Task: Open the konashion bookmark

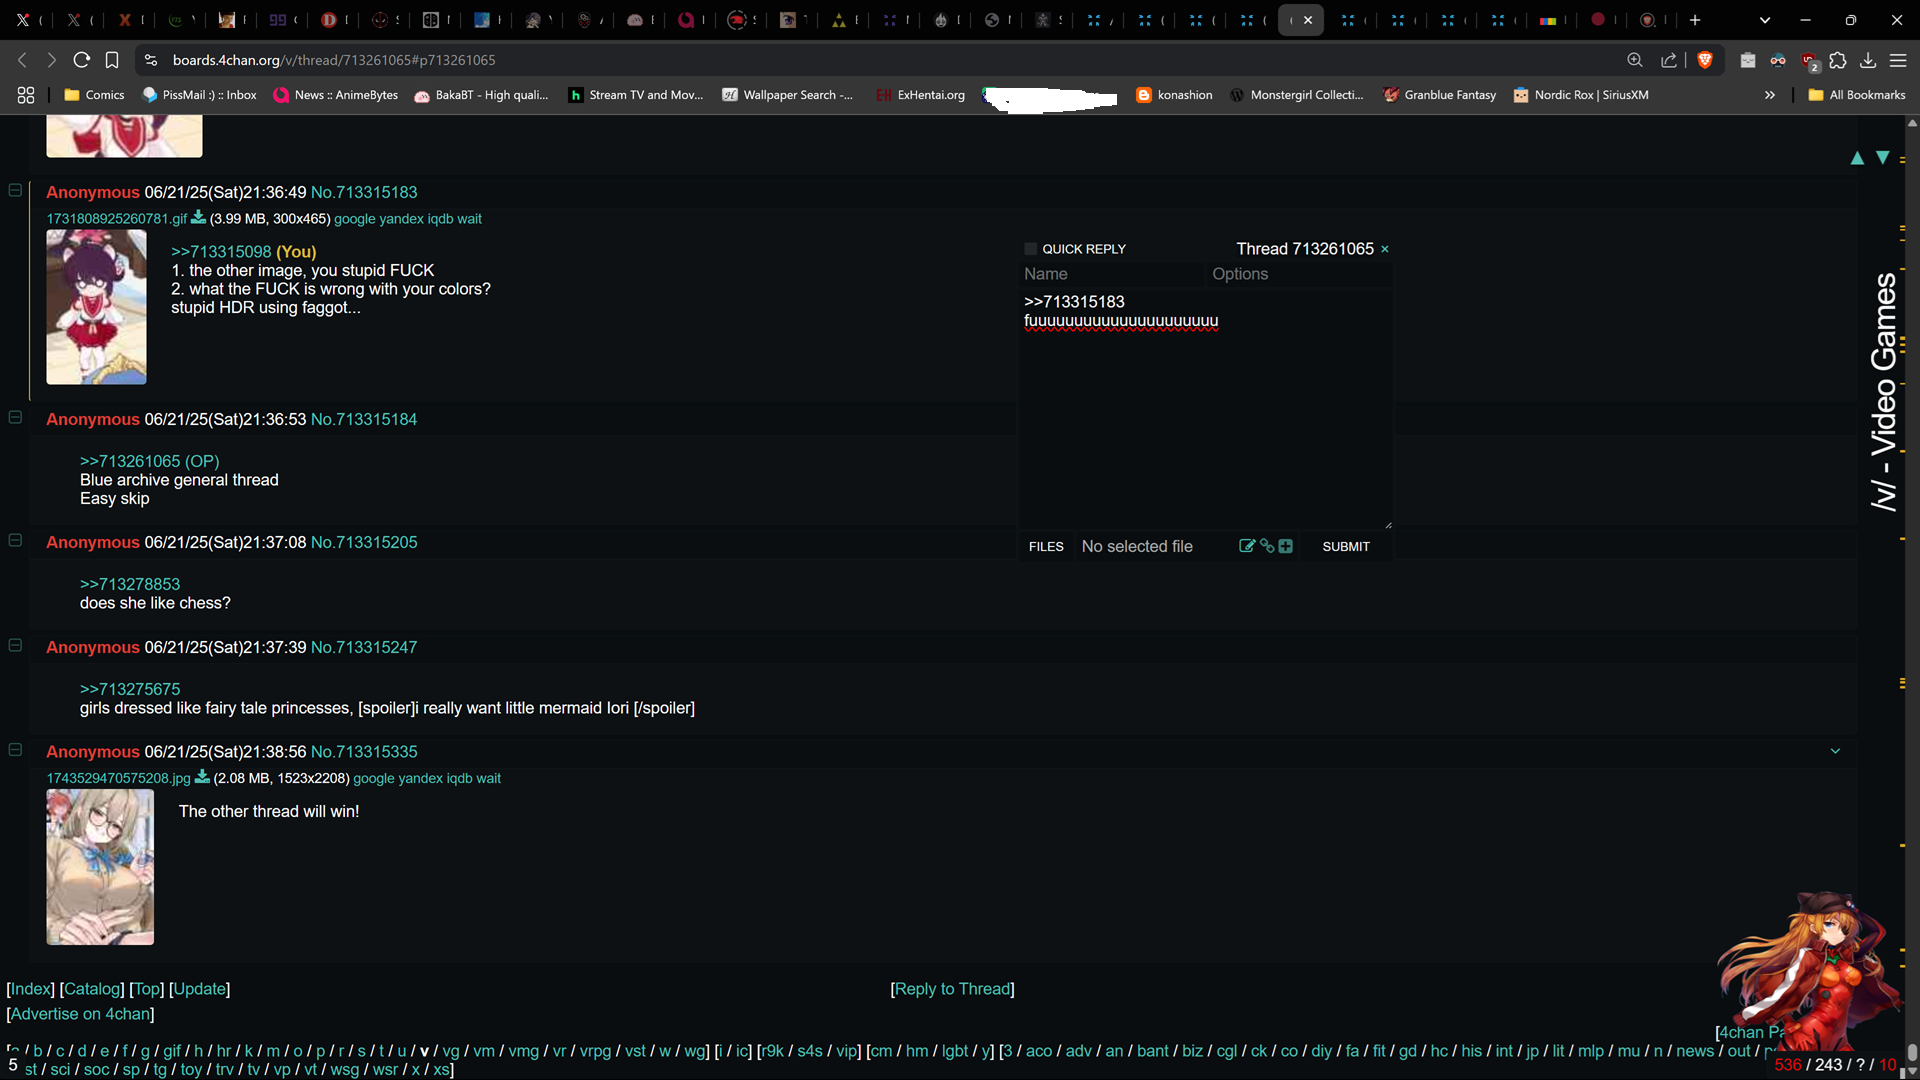Action: 1174,95
